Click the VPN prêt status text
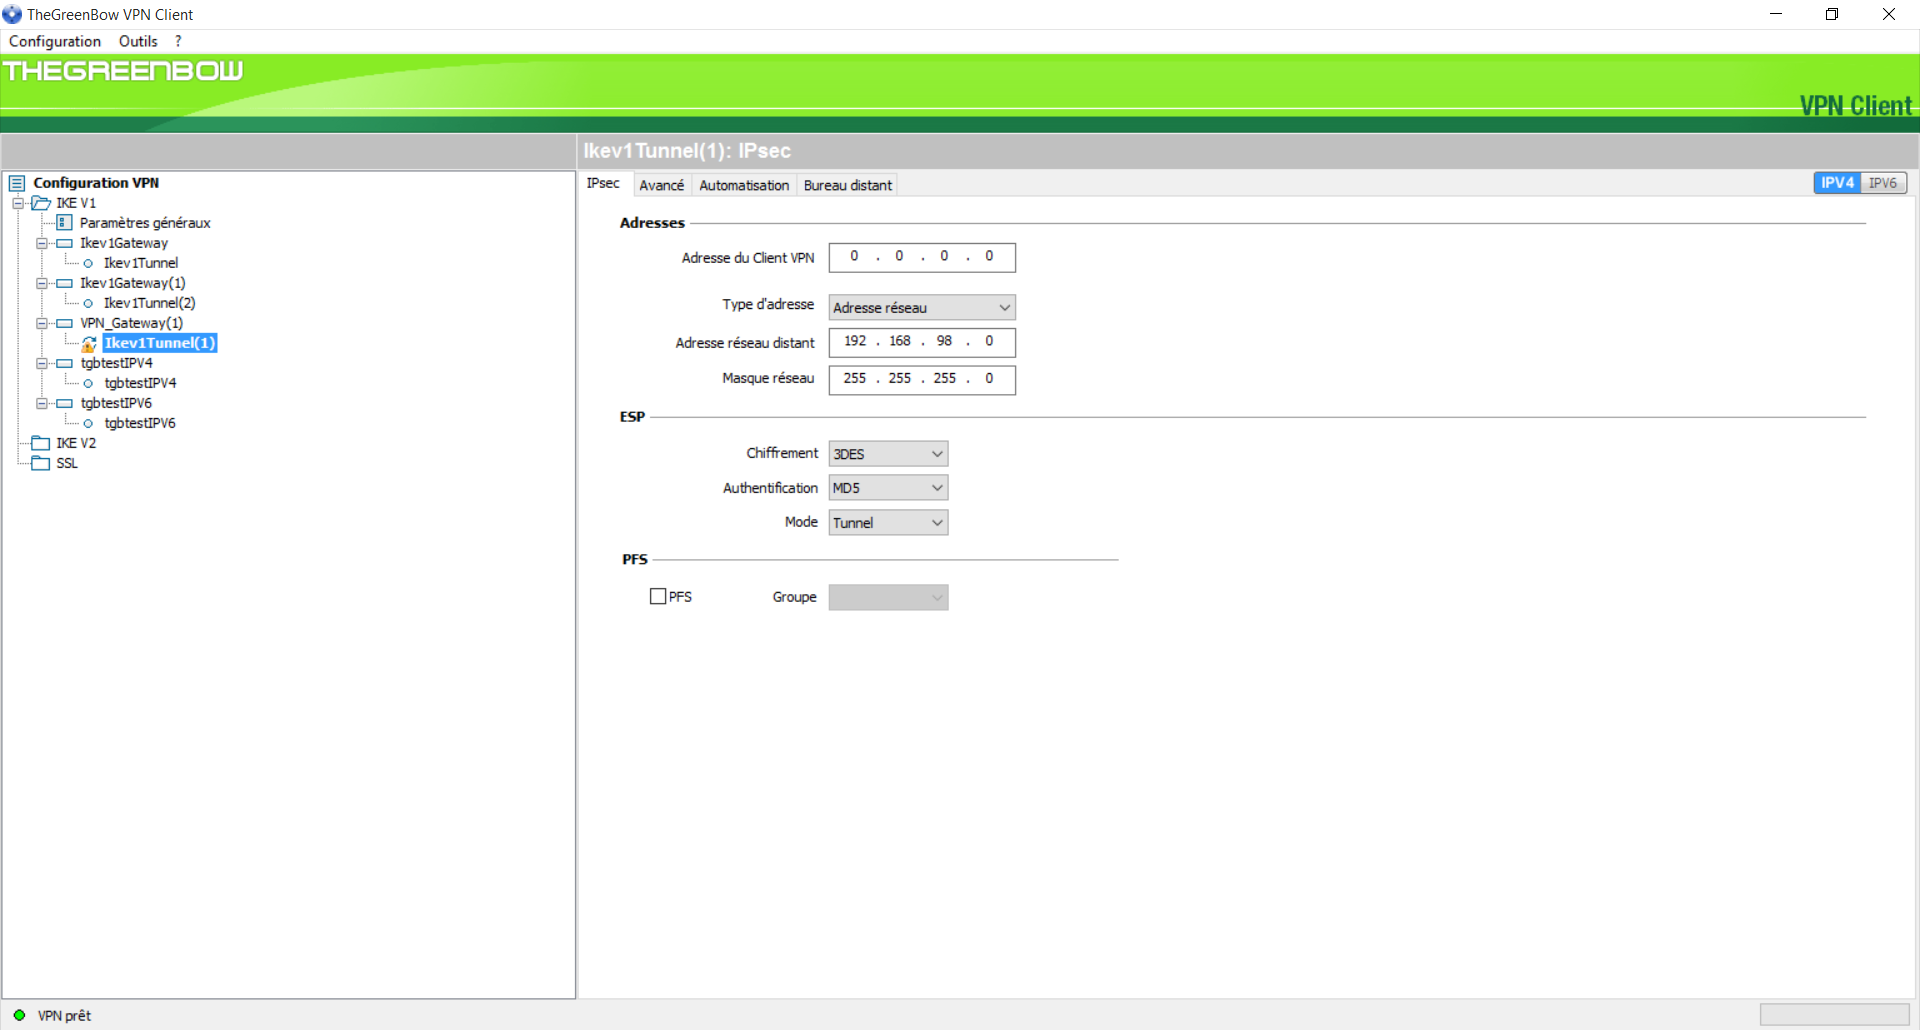 point(64,1015)
